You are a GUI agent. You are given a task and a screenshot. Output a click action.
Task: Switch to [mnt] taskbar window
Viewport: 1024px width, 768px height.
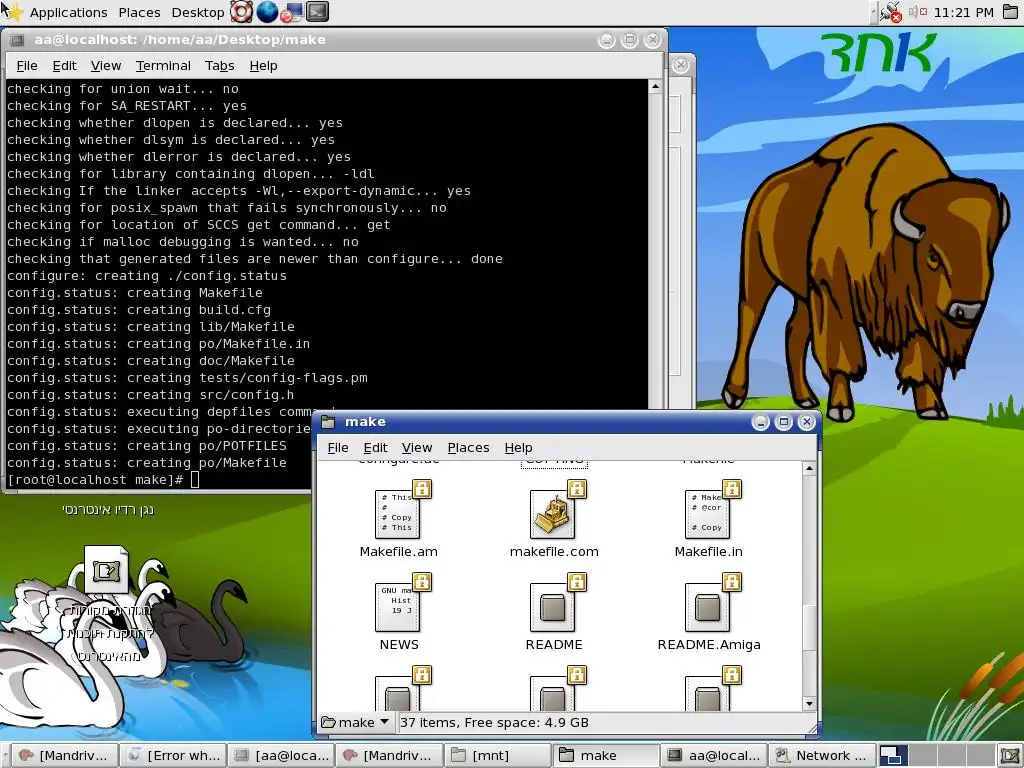coord(498,756)
